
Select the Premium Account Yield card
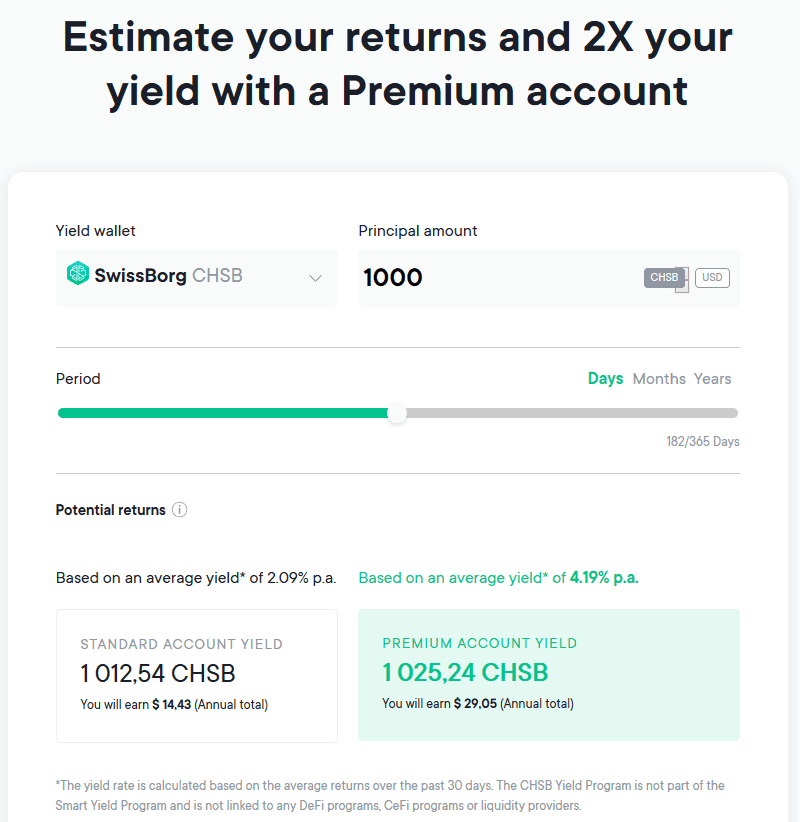point(549,675)
